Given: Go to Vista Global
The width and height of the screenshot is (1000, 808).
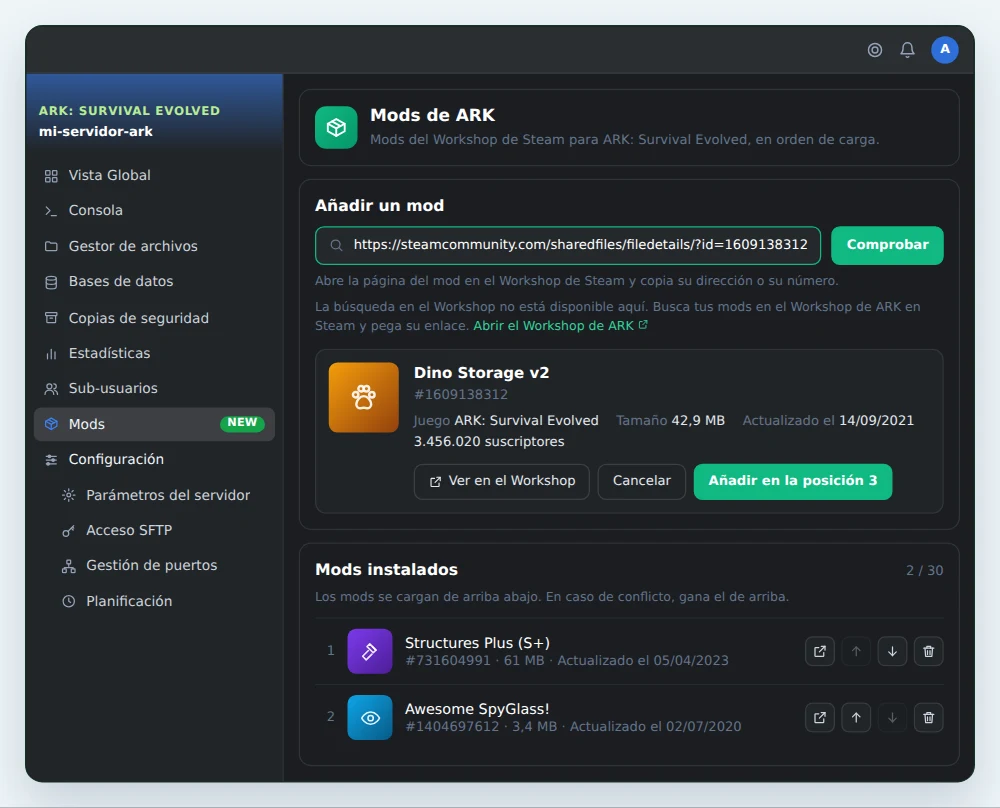Looking at the screenshot, I should 154,175.
